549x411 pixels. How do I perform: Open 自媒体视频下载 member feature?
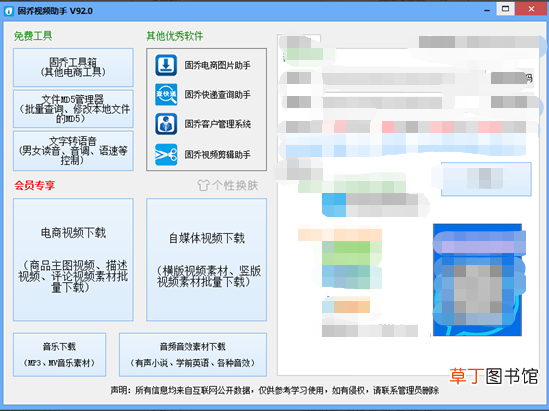(206, 259)
